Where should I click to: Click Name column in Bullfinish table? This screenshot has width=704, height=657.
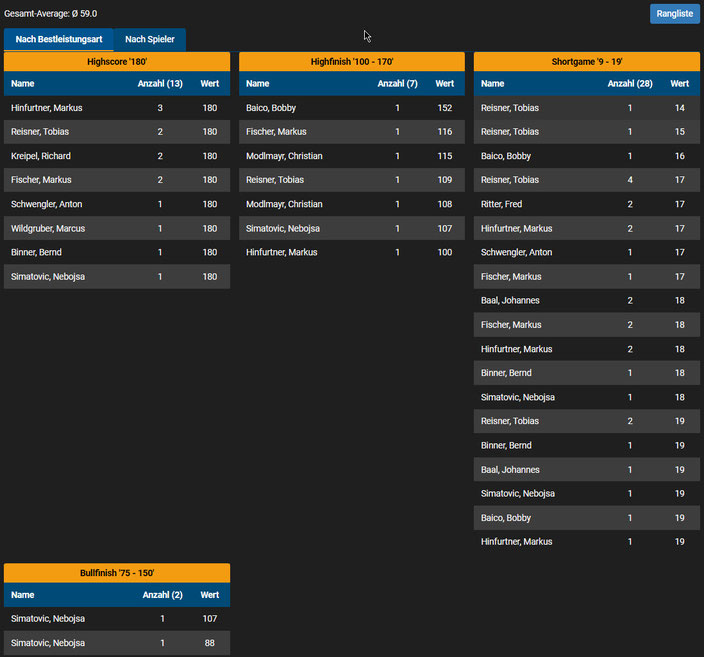[22, 595]
